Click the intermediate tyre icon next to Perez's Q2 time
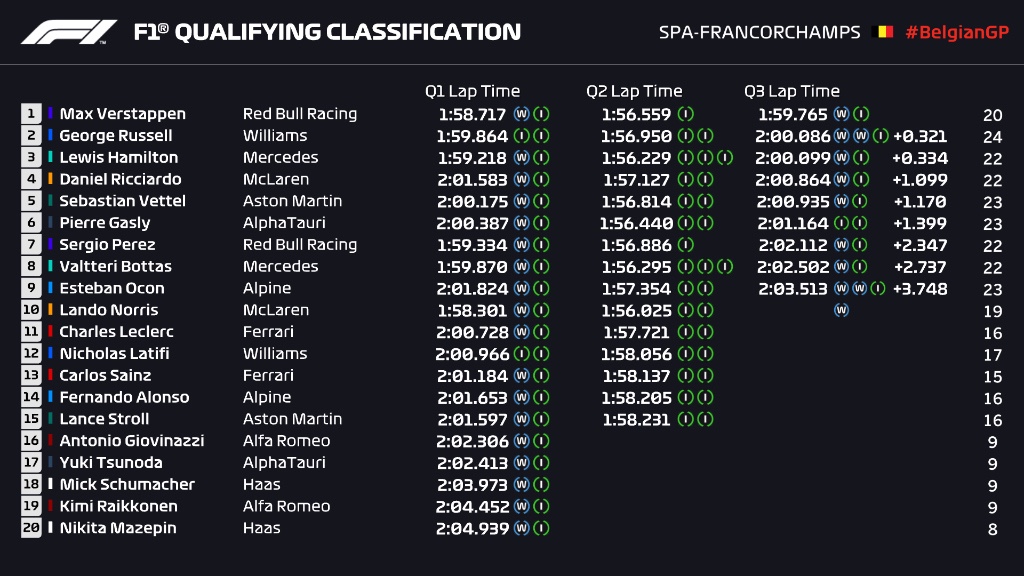The image size is (1024, 576). (685, 245)
